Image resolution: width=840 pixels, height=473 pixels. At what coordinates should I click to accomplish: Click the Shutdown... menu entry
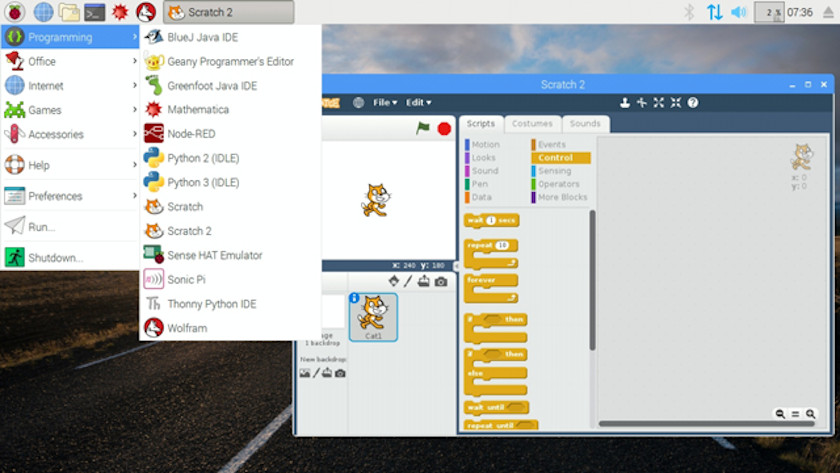click(70, 258)
